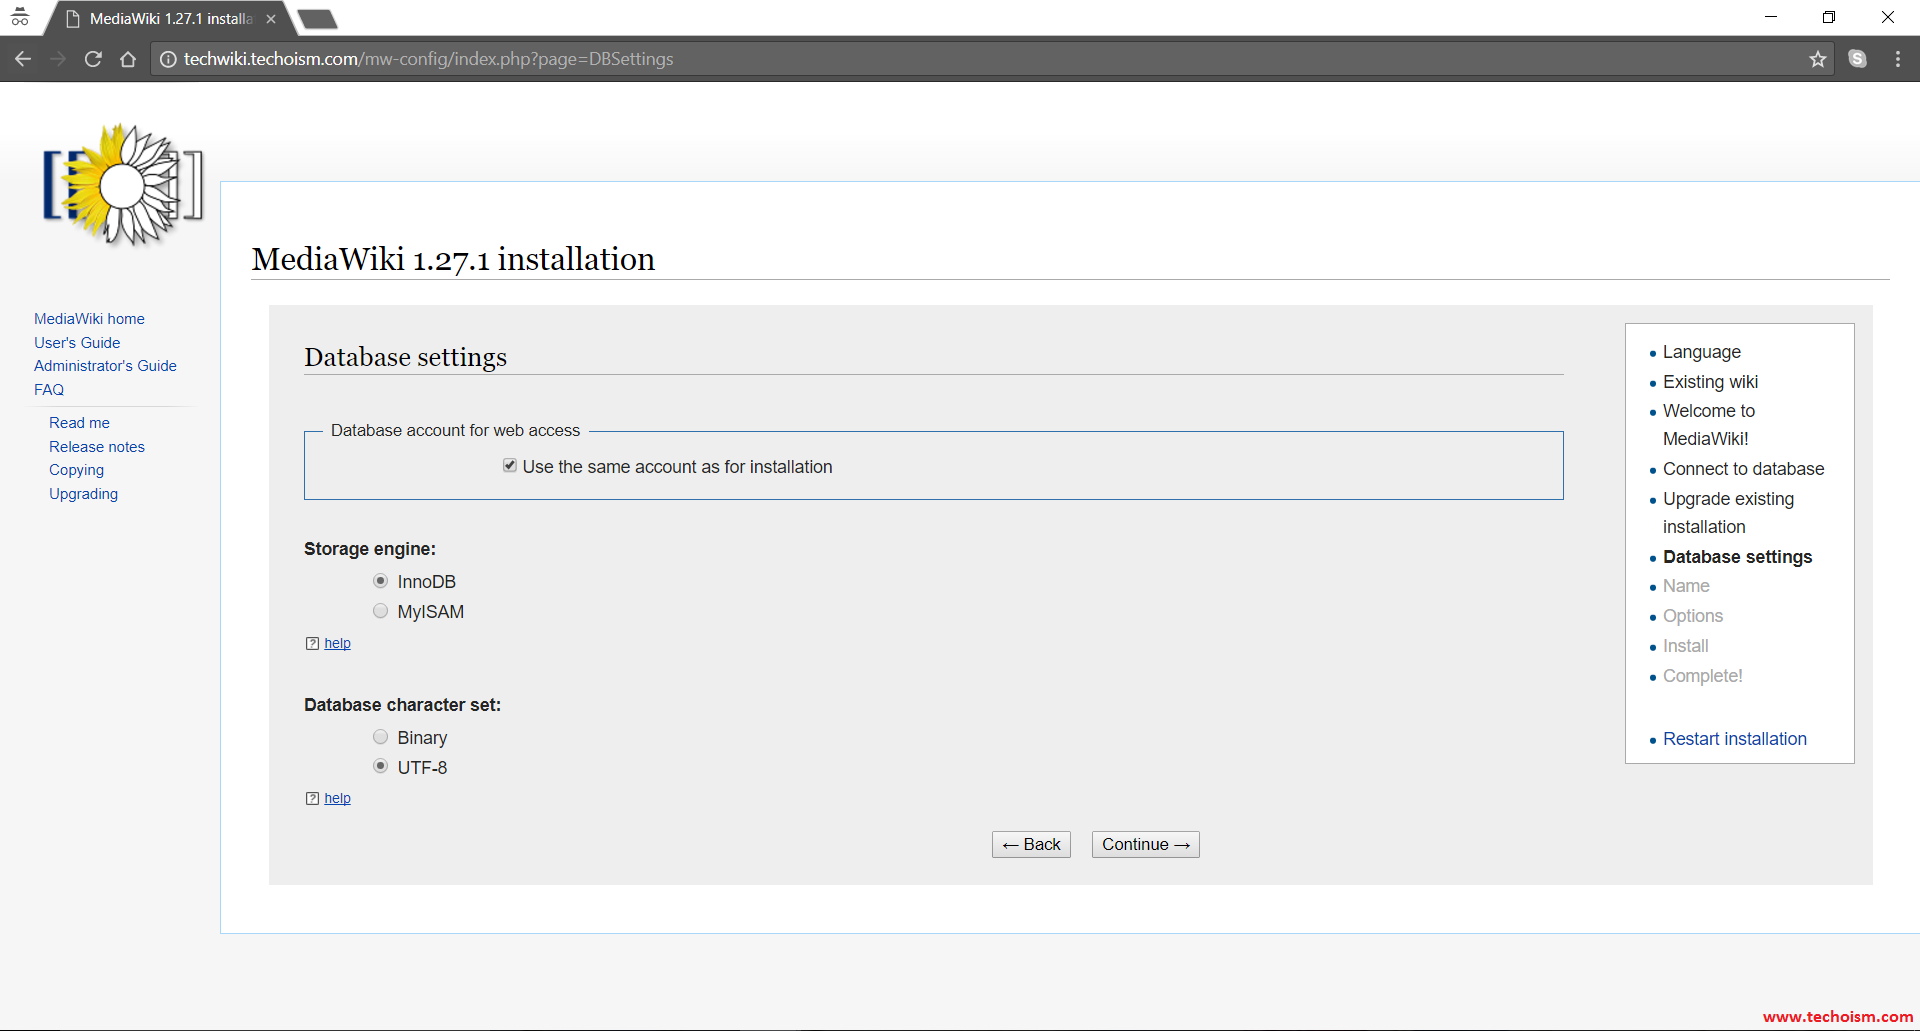Screen dimensions: 1920x1031
Task: View site information icon in address bar
Action: (x=169, y=59)
